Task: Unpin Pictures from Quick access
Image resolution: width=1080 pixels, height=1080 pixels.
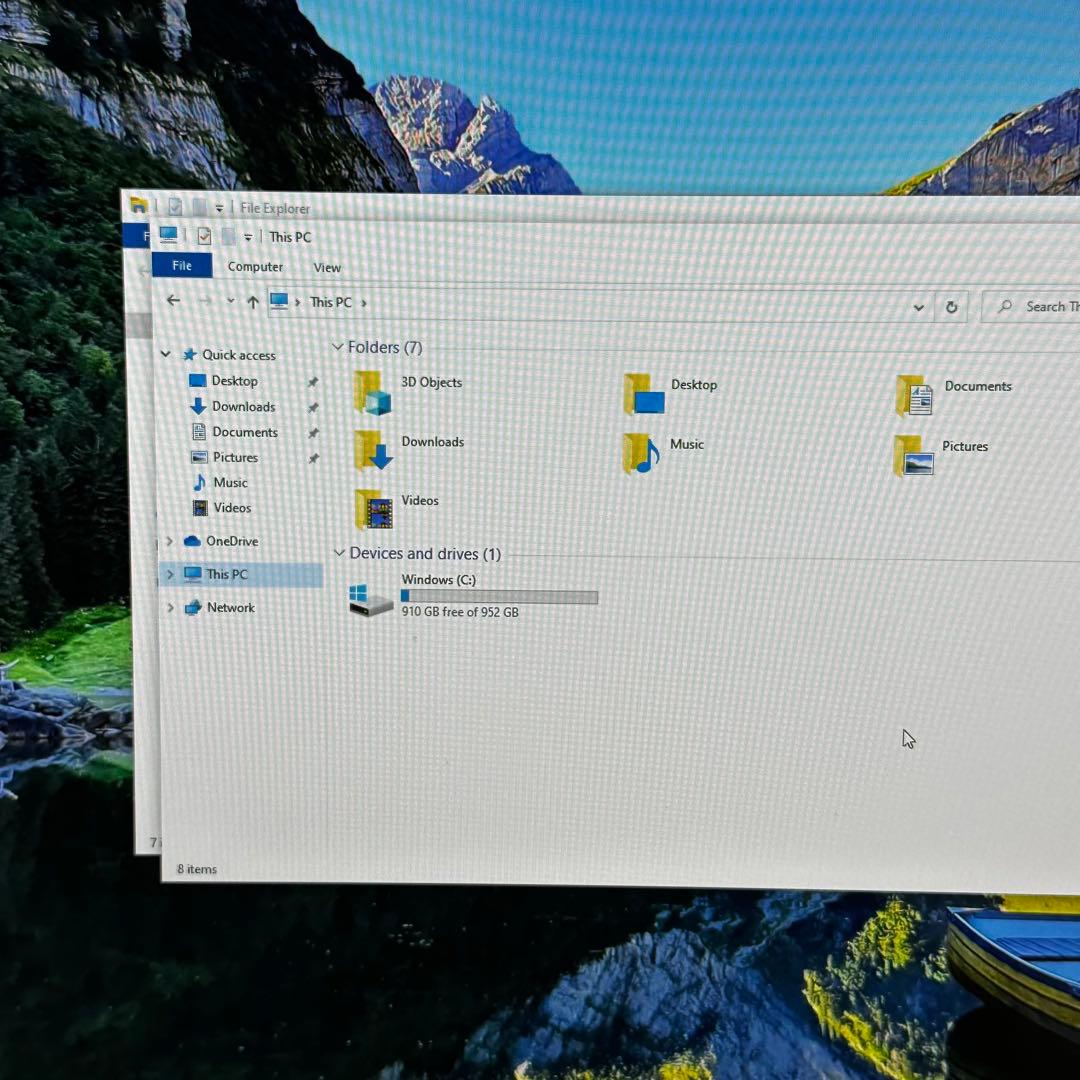Action: click(313, 457)
